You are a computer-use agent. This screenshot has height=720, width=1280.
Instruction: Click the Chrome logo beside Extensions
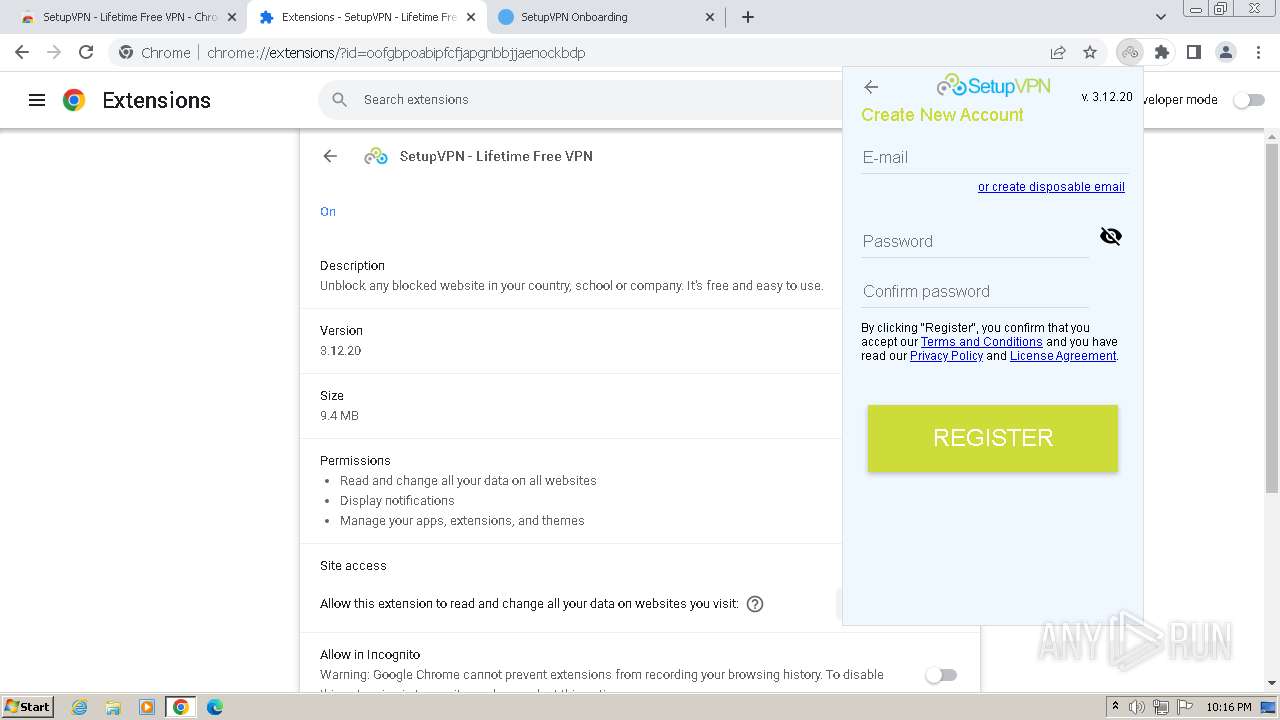74,100
